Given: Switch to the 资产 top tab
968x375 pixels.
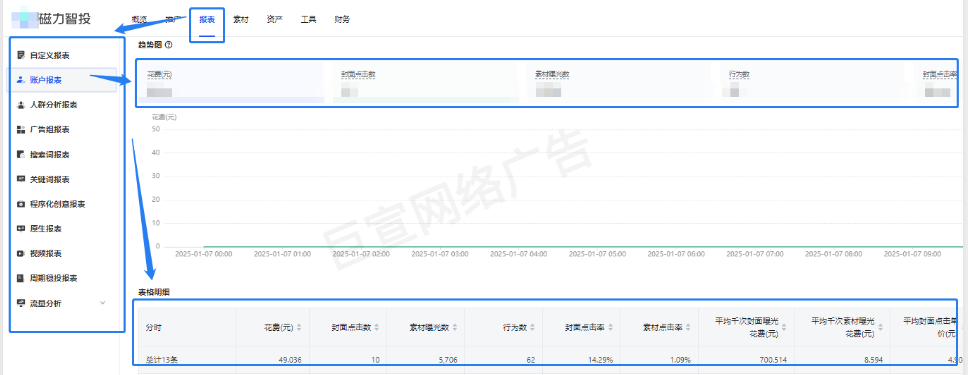Looking at the screenshot, I should [x=275, y=20].
